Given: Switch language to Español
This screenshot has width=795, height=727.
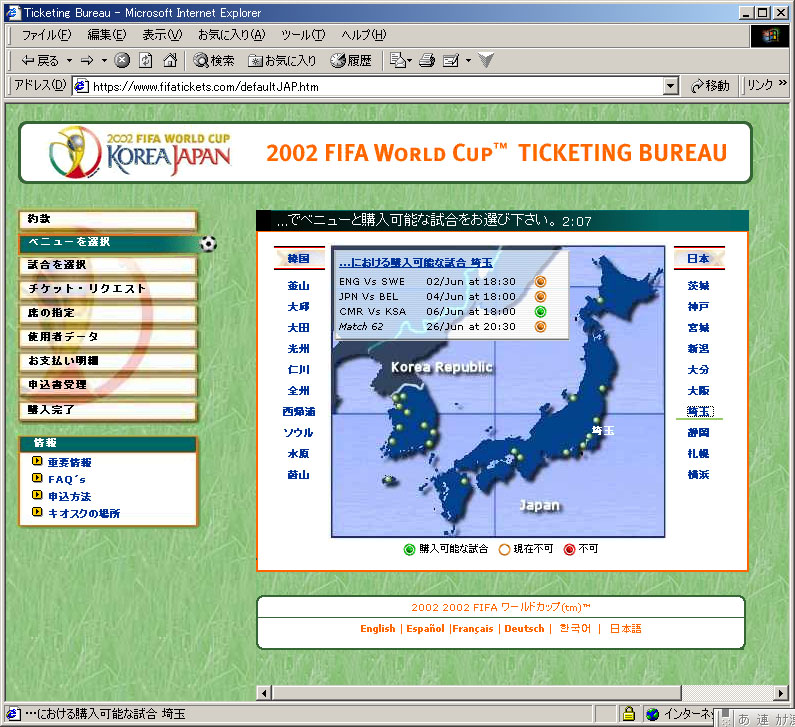Looking at the screenshot, I should click(425, 629).
